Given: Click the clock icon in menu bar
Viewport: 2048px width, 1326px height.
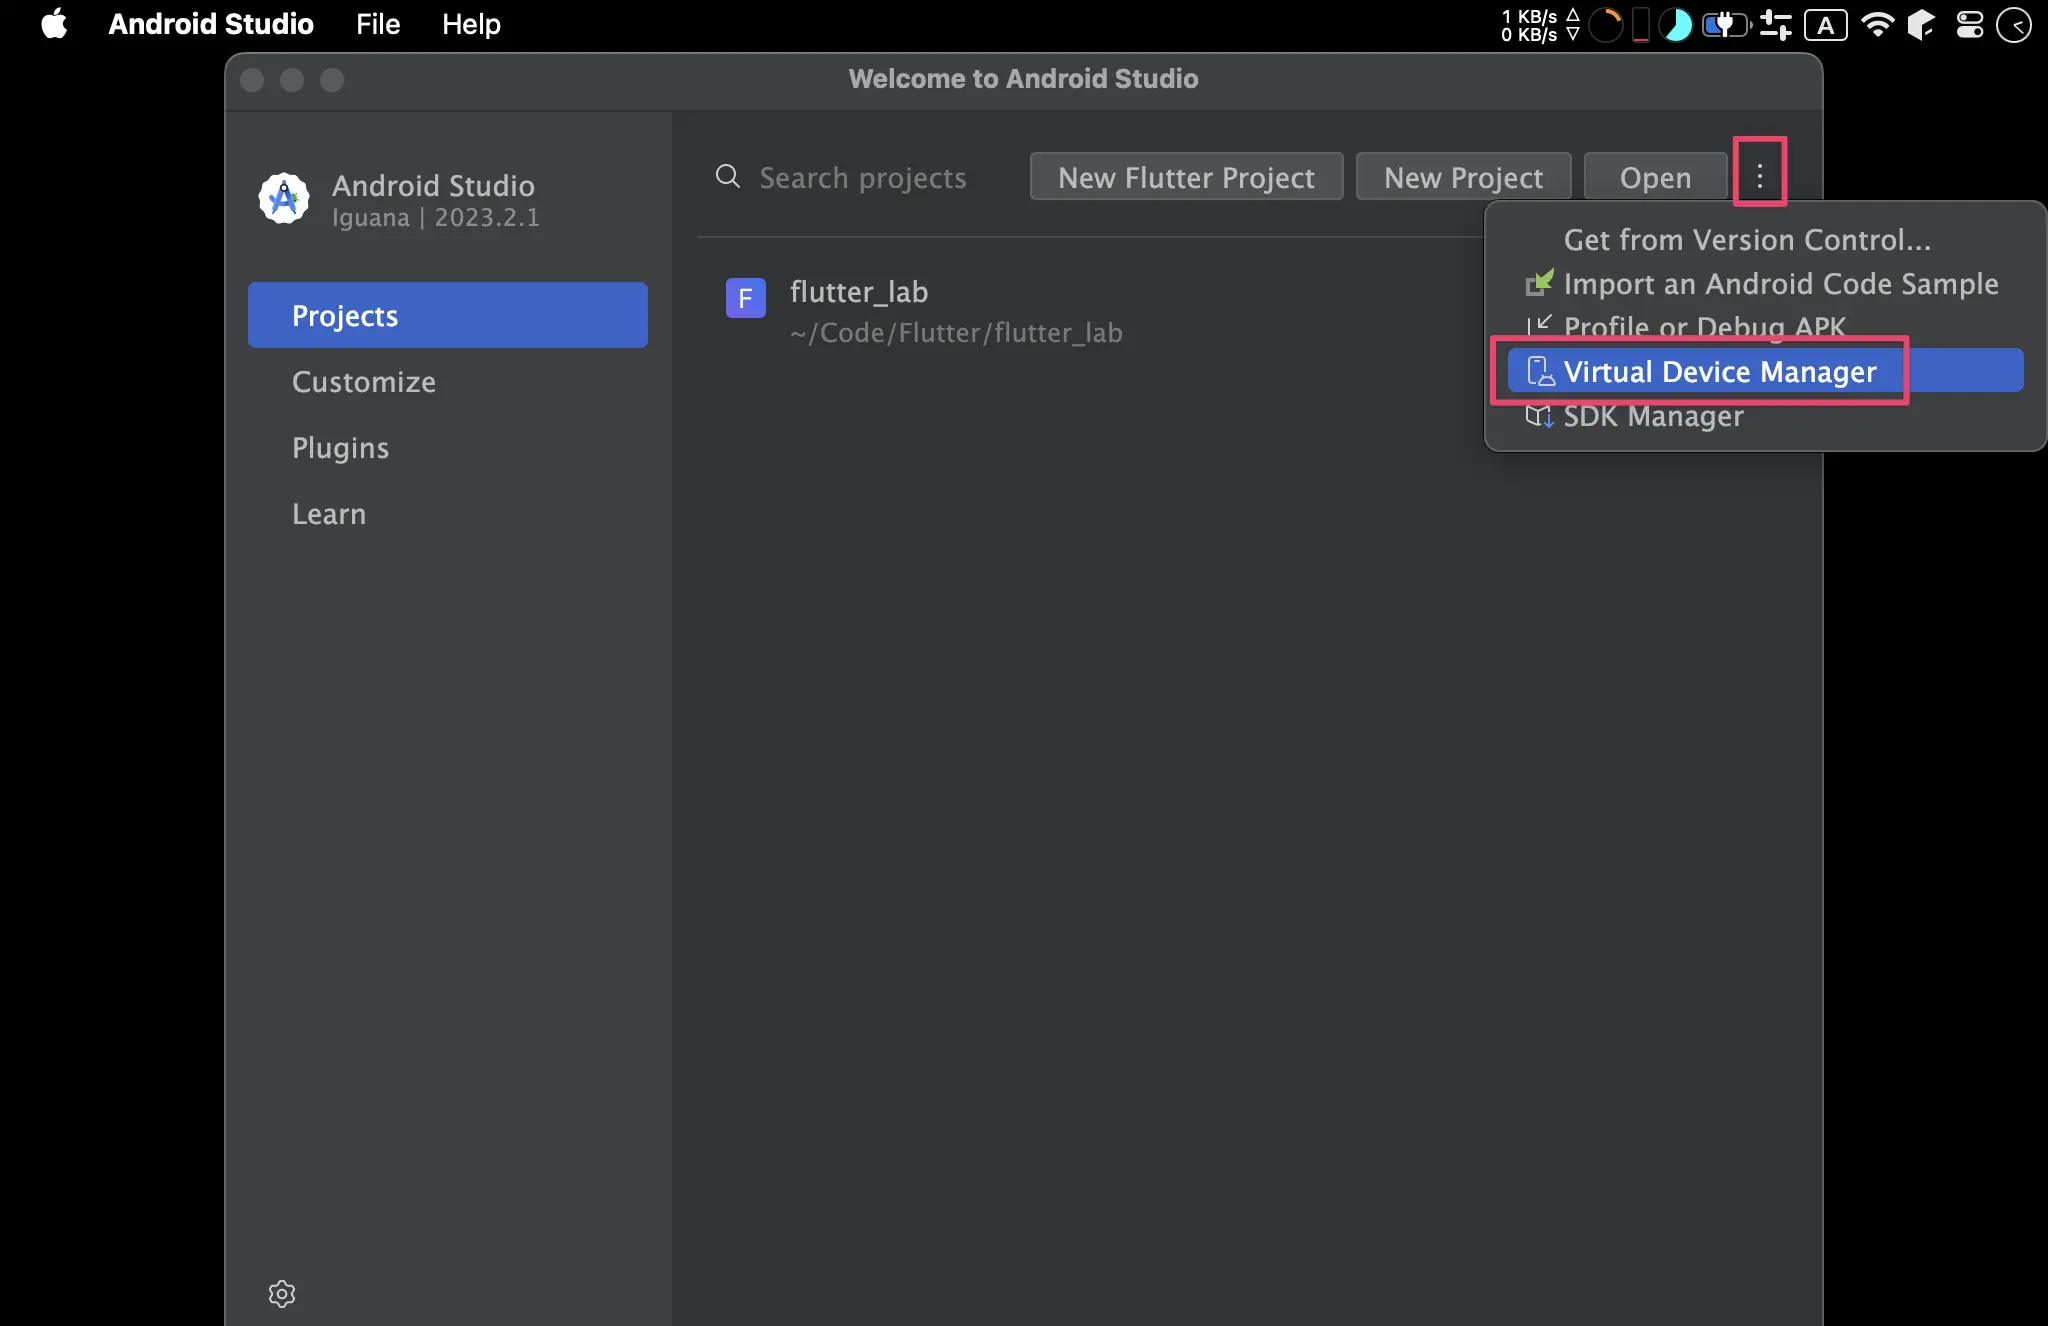Looking at the screenshot, I should [x=2014, y=24].
